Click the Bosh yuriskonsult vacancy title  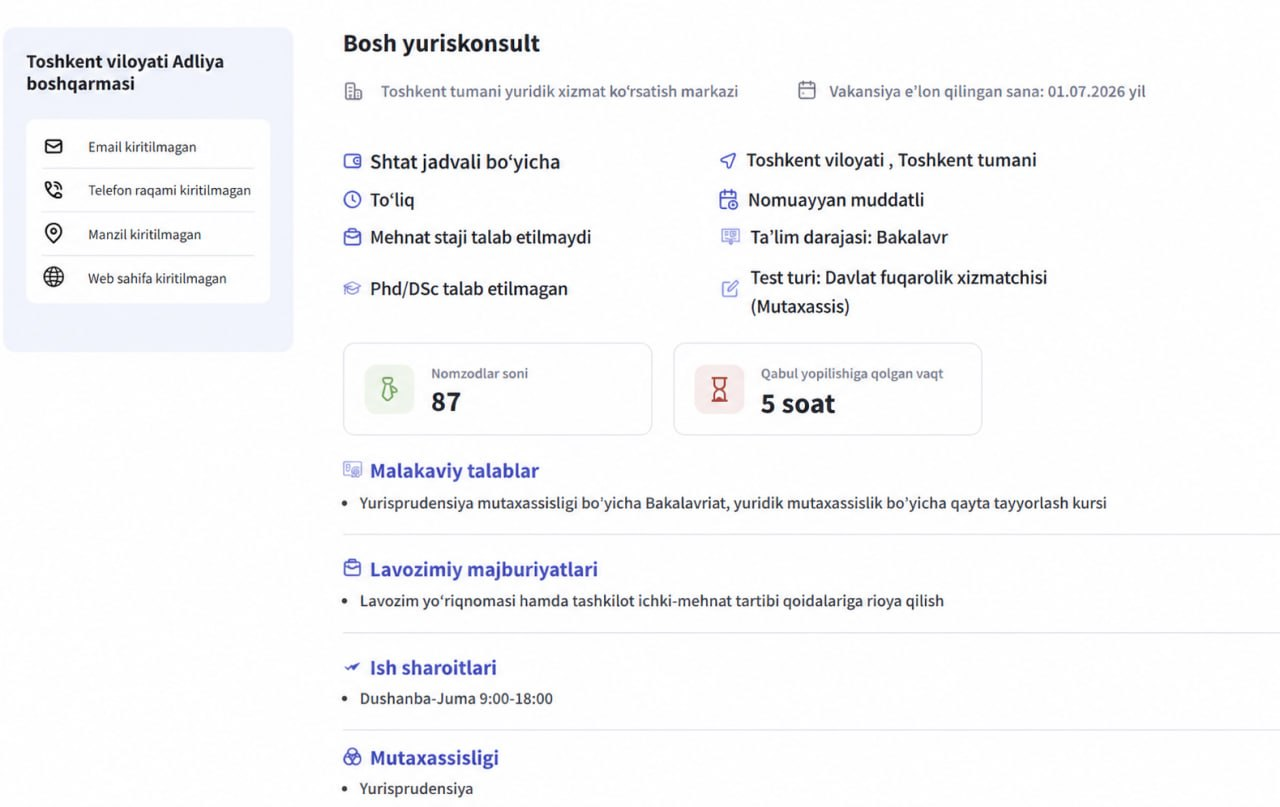[x=441, y=43]
